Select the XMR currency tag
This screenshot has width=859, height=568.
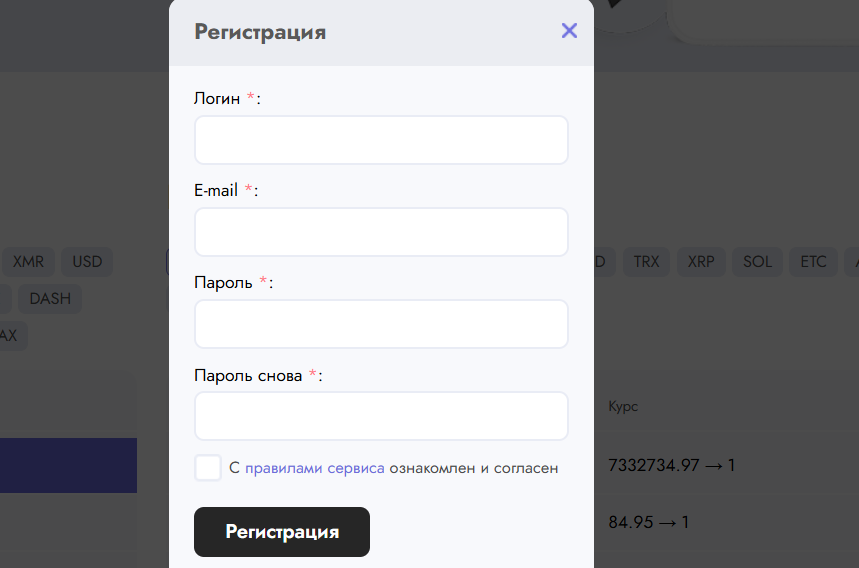tap(28, 262)
